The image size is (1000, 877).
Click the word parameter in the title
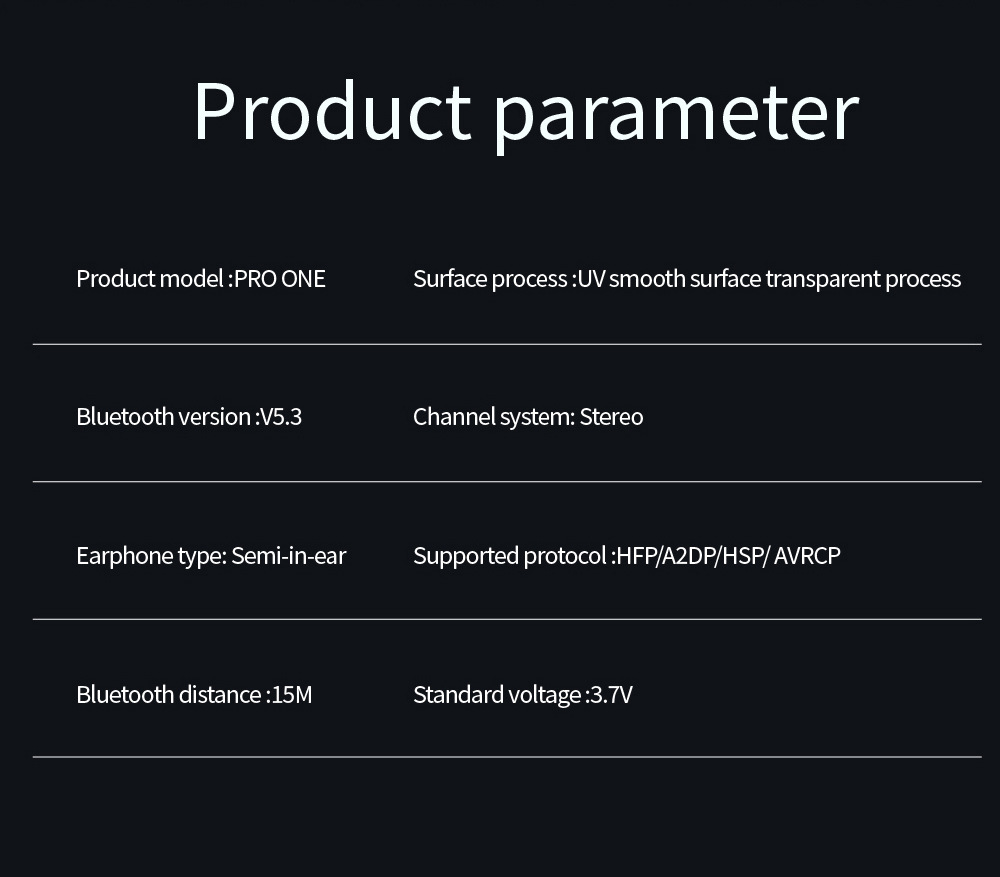[676, 115]
